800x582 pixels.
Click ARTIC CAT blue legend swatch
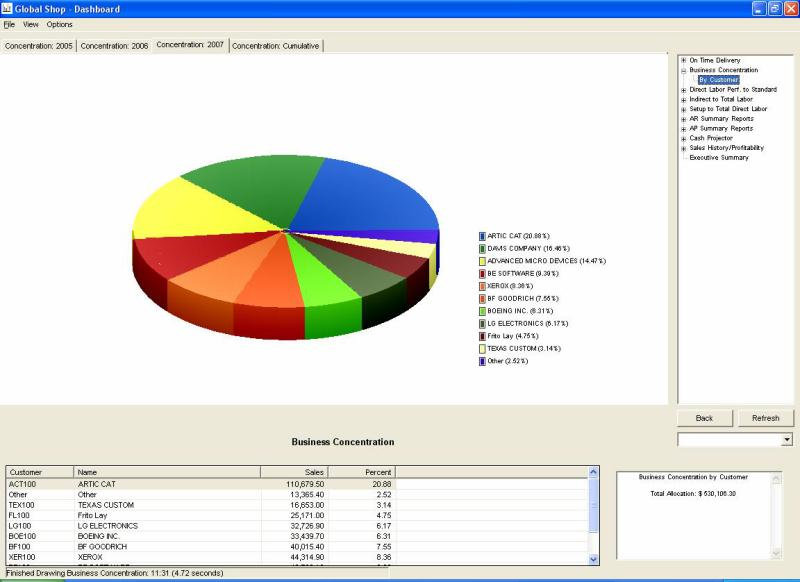click(482, 236)
